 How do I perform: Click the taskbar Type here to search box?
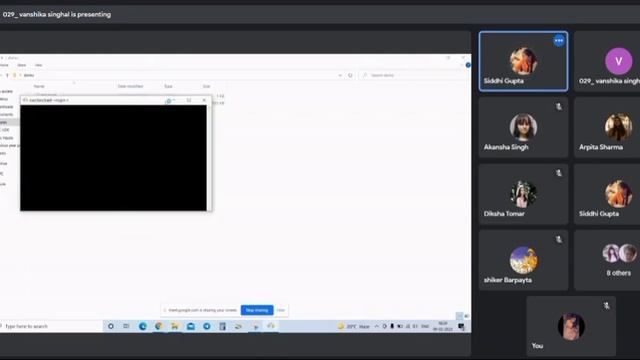(51, 326)
